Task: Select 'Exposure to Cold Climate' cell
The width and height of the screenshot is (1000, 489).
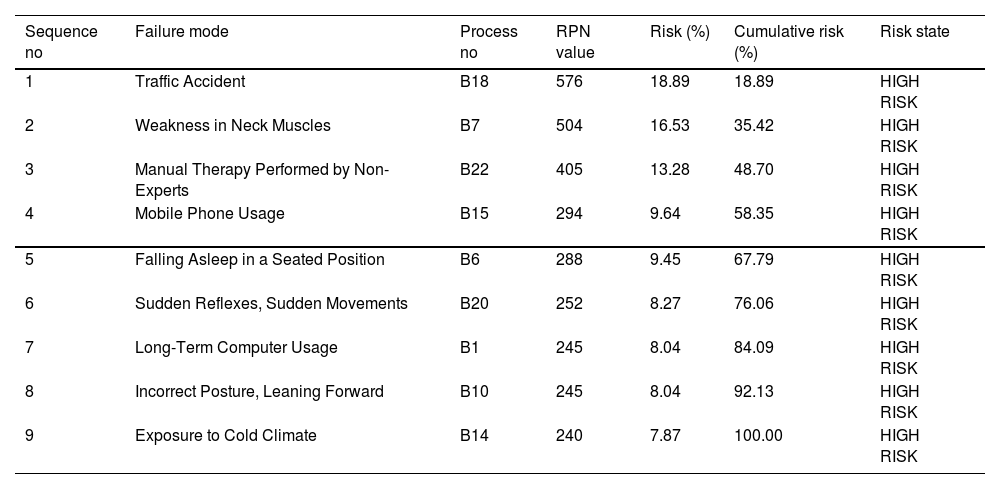Action: pos(225,435)
